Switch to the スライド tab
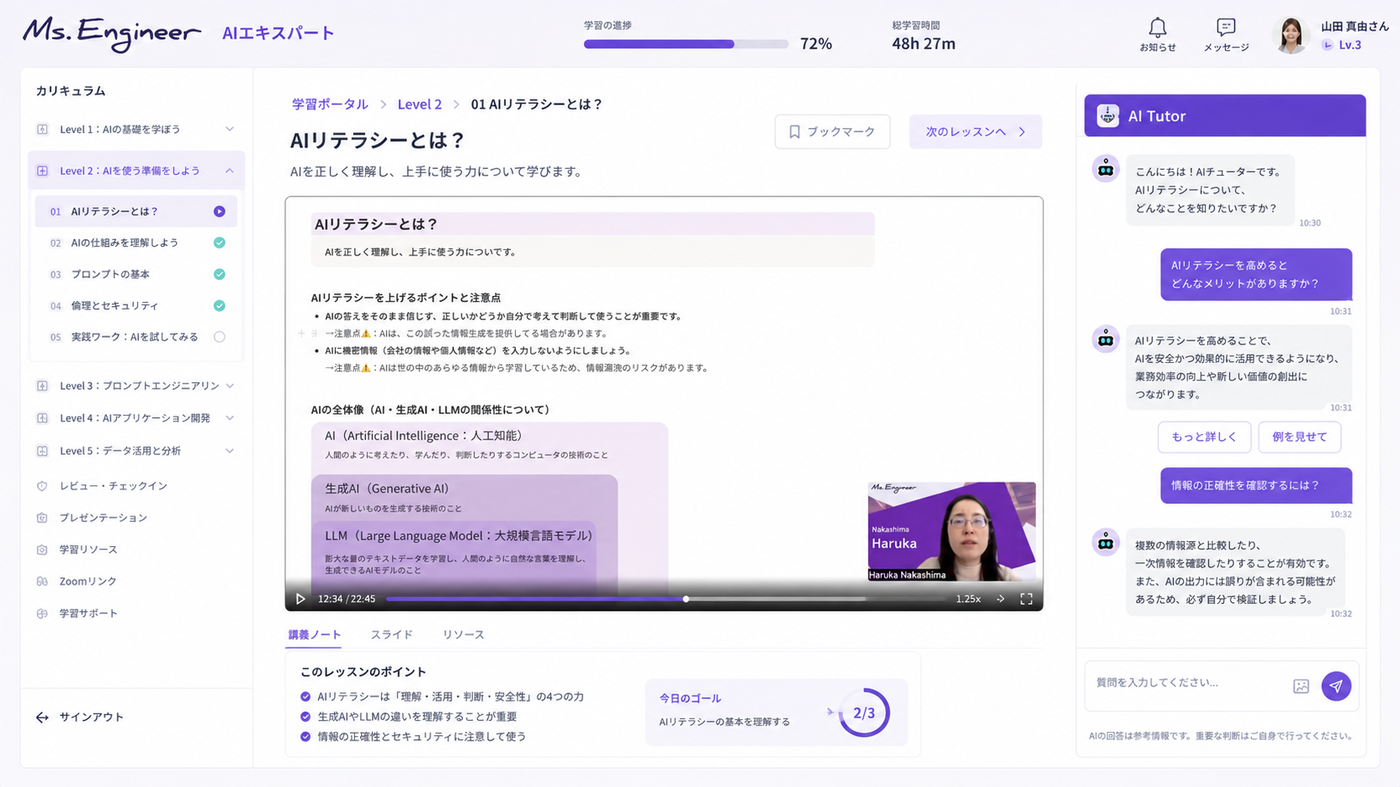1400x787 pixels. (392, 635)
